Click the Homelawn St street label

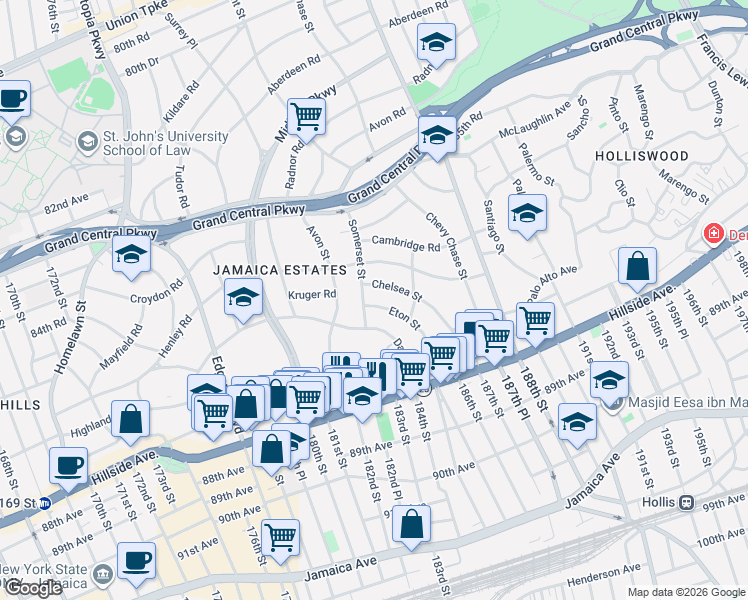[x=70, y=338]
